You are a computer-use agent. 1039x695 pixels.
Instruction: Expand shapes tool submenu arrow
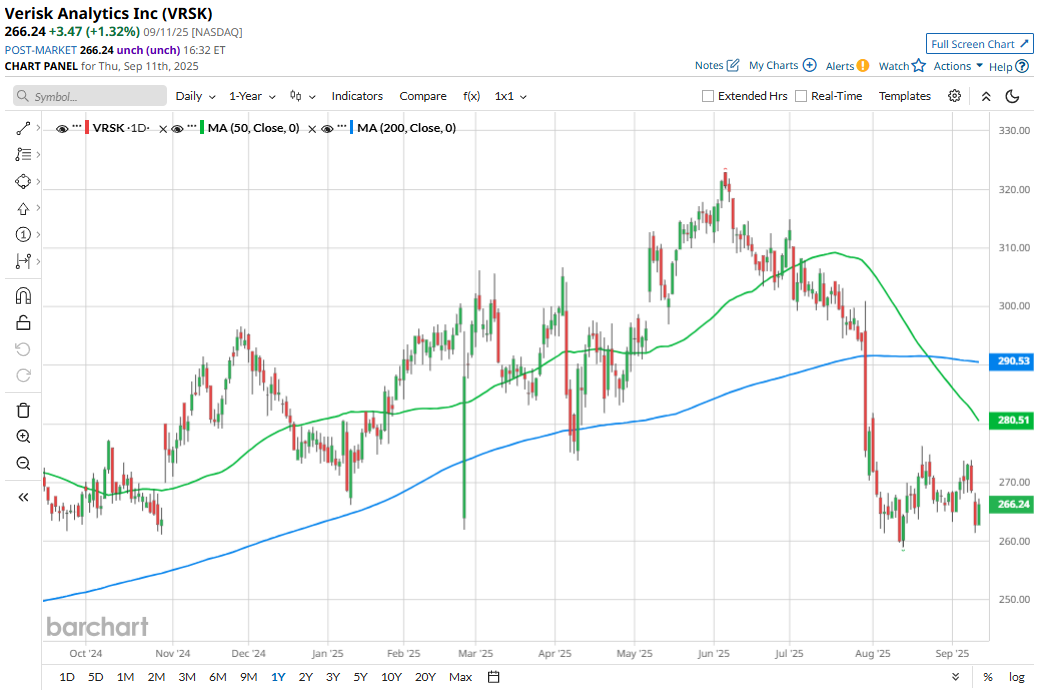(x=38, y=181)
